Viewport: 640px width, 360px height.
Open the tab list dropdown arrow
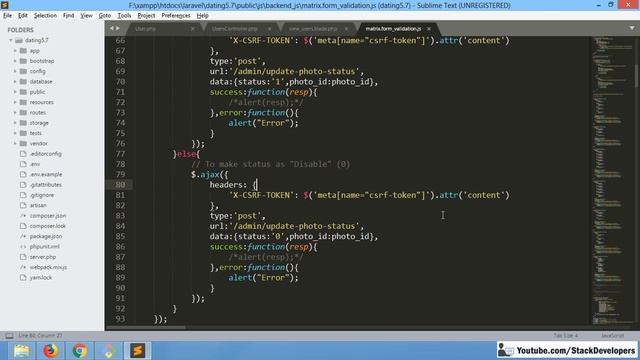632,28
